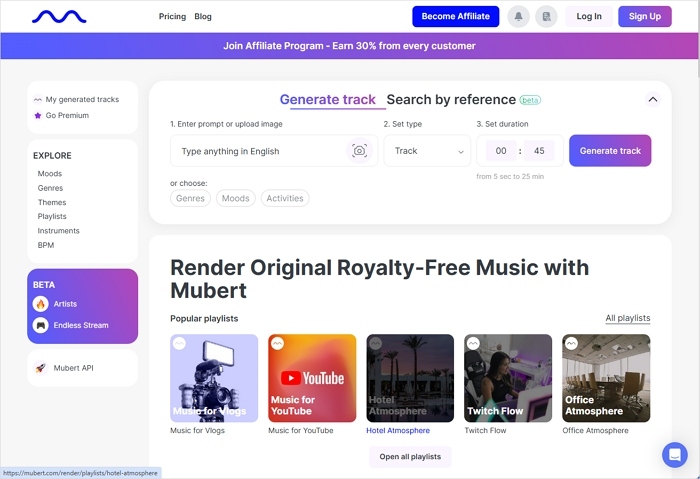
Task: Select the Moods chip
Action: (x=236, y=198)
